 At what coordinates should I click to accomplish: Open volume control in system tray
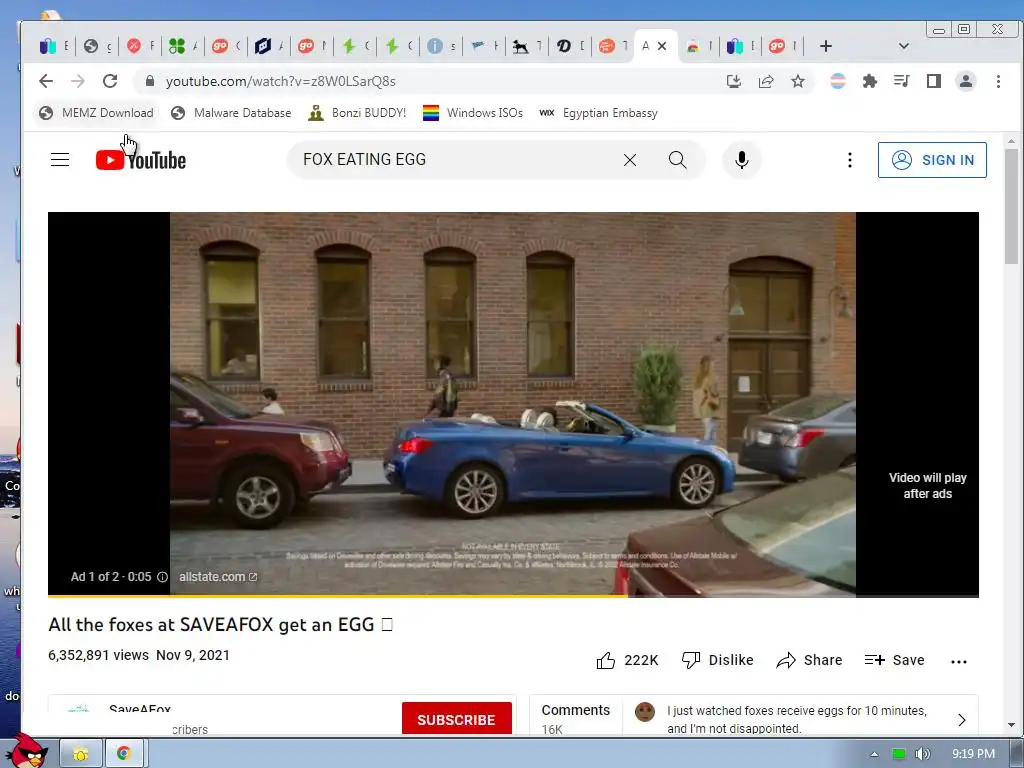pyautogui.click(x=922, y=754)
